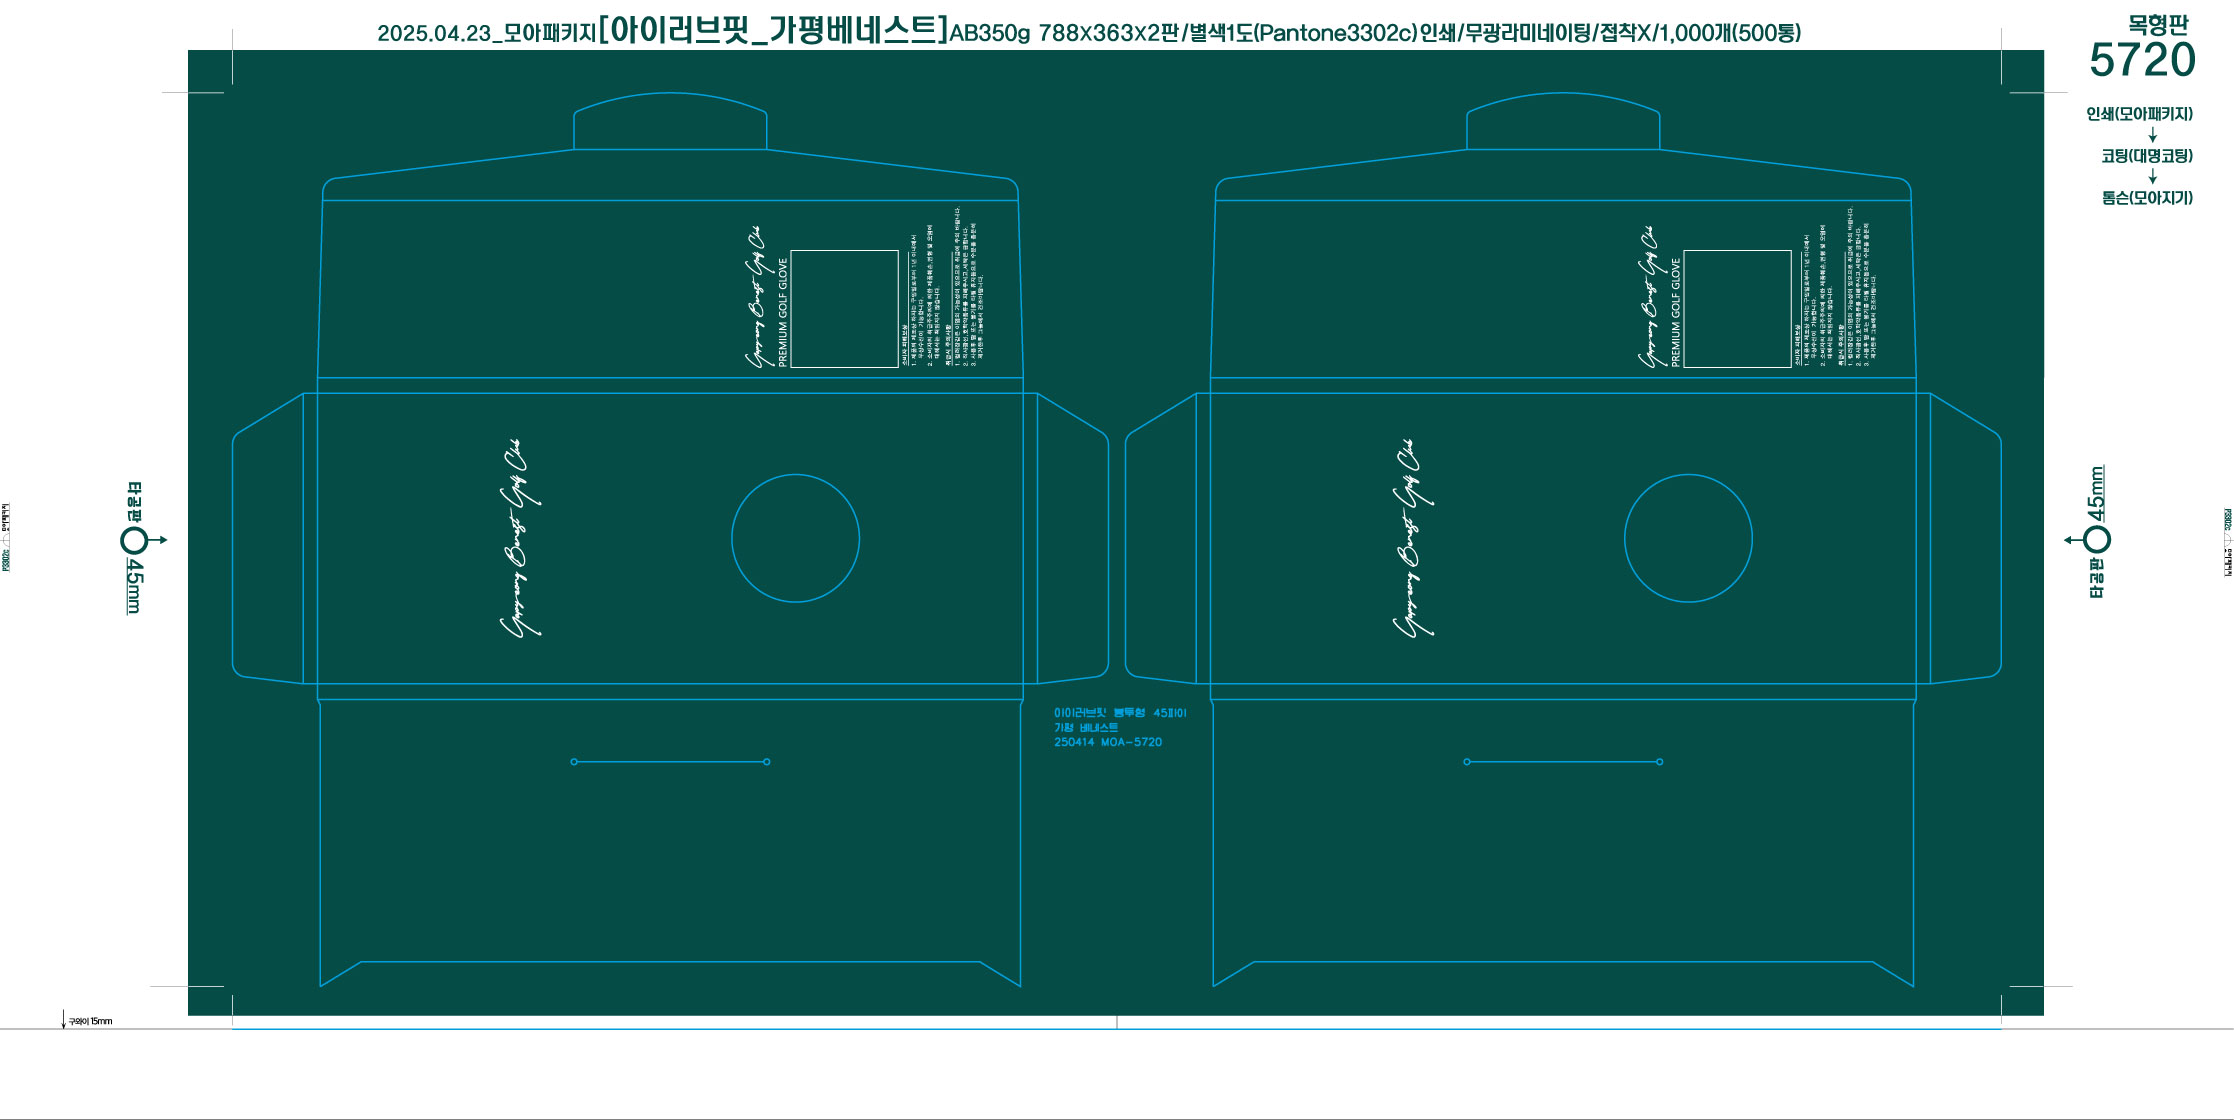Image resolution: width=2234 pixels, height=1120 pixels.
Task: Click the 인쇄(모아패키지) label
Action: pyautogui.click(x=2139, y=114)
